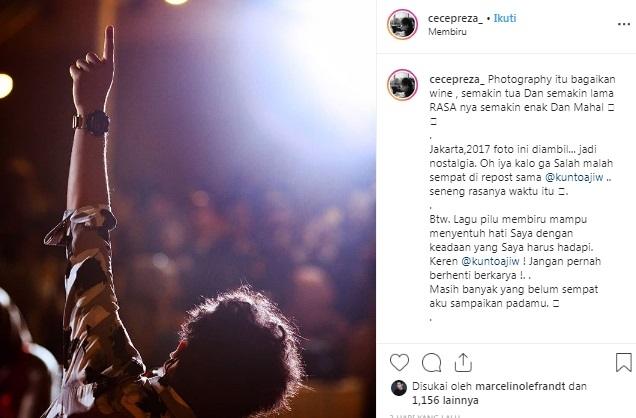Open marcelinolefrandt profile from likes
The height and width of the screenshot is (418, 636).
[x=520, y=386]
